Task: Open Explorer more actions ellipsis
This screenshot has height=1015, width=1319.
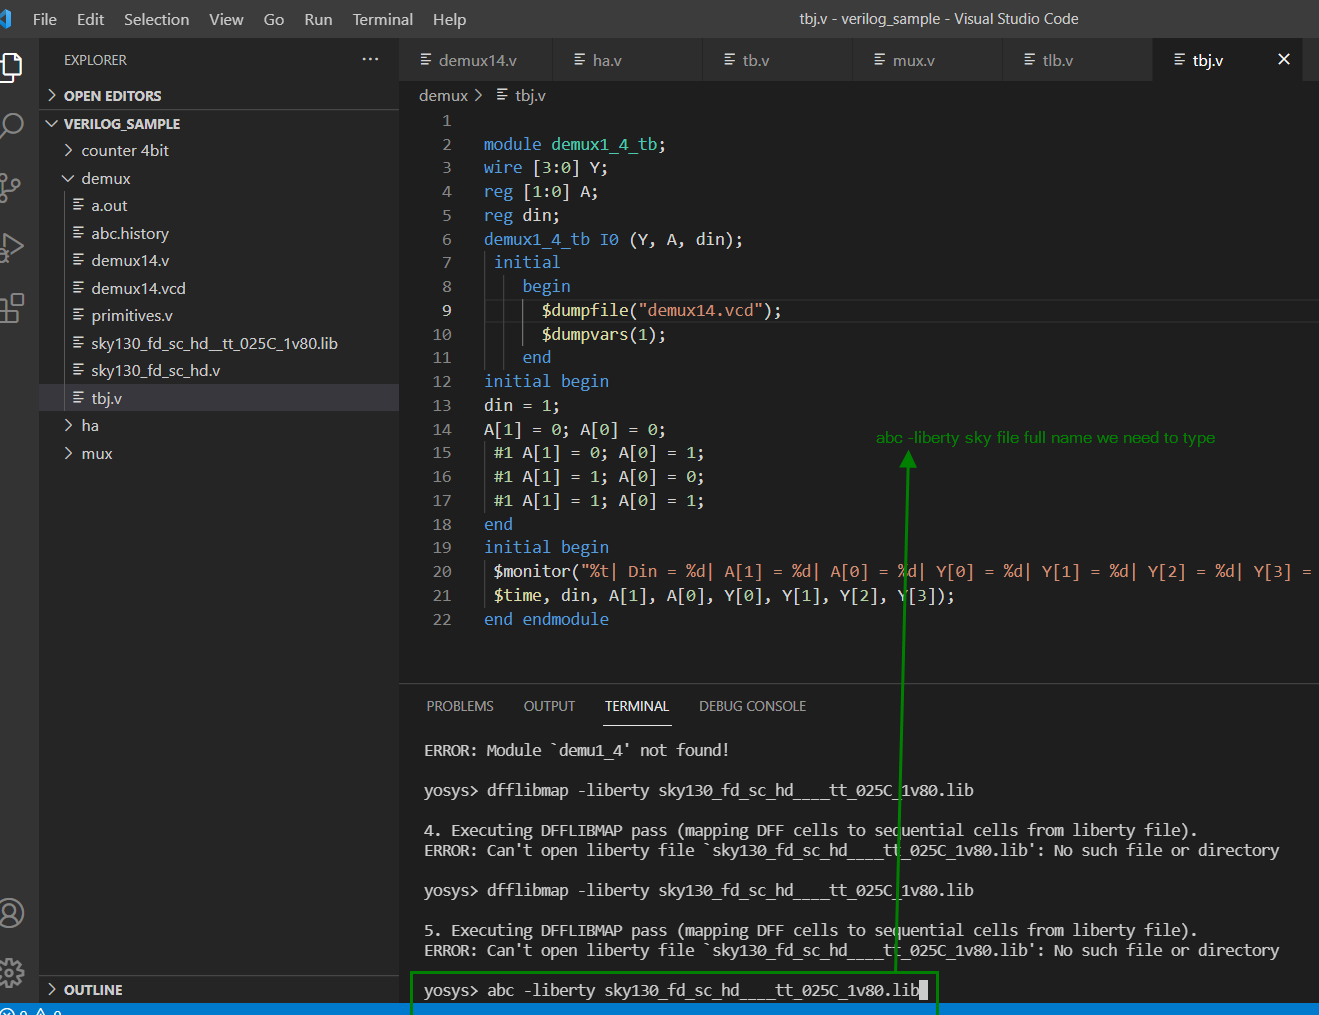Action: click(x=370, y=60)
